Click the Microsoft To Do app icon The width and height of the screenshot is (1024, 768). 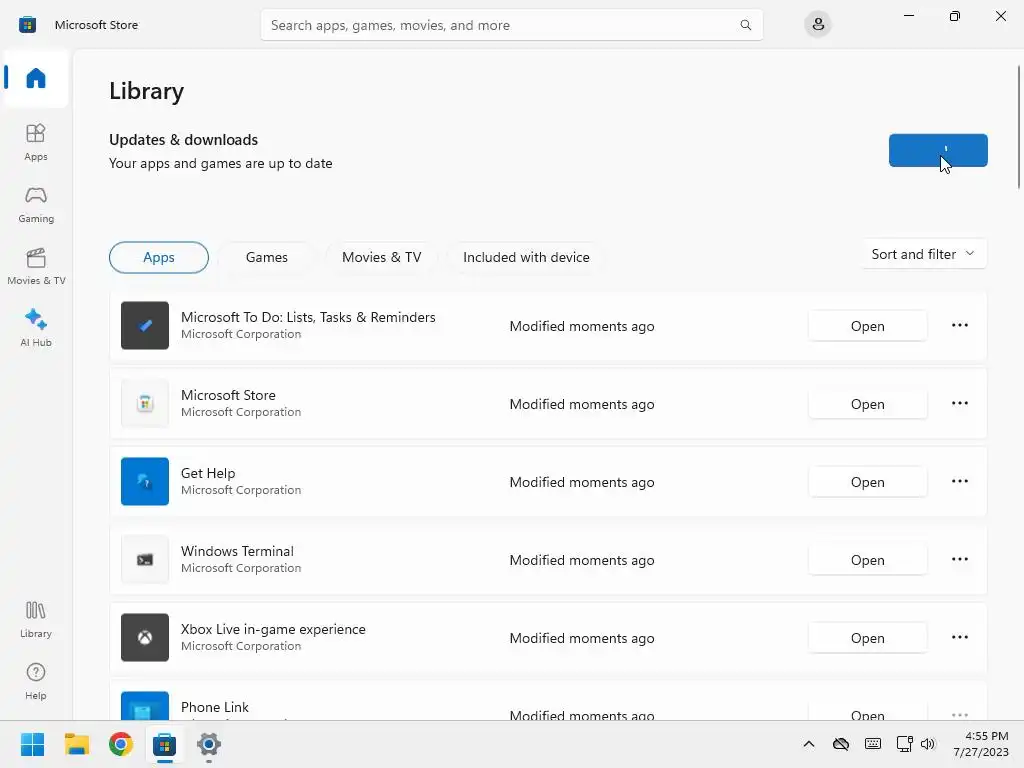click(x=145, y=325)
